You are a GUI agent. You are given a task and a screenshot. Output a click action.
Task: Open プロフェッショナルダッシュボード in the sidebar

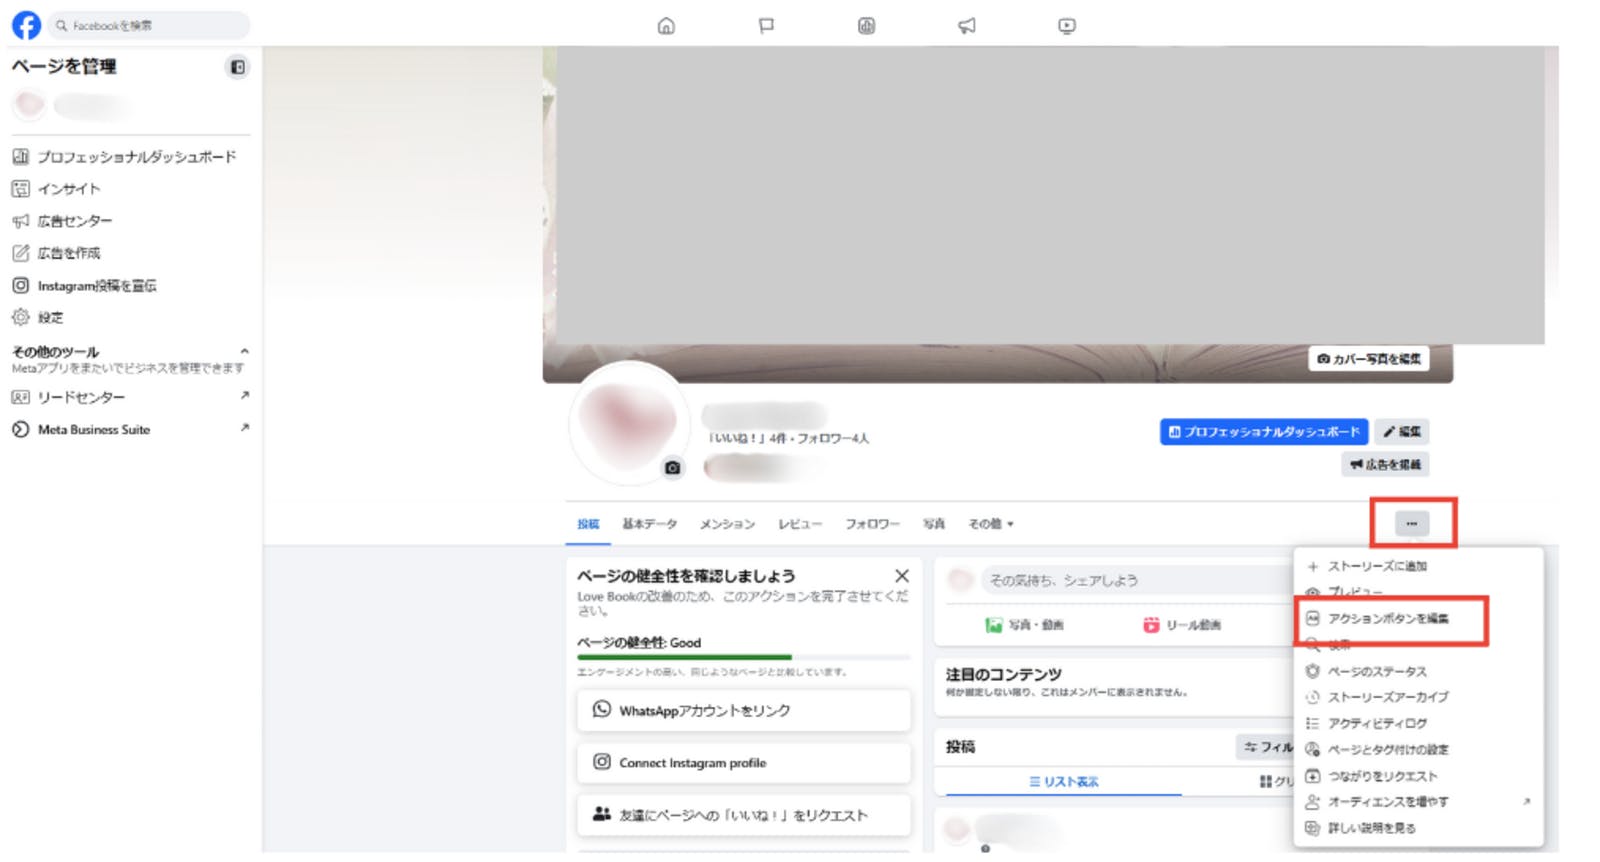click(x=130, y=157)
